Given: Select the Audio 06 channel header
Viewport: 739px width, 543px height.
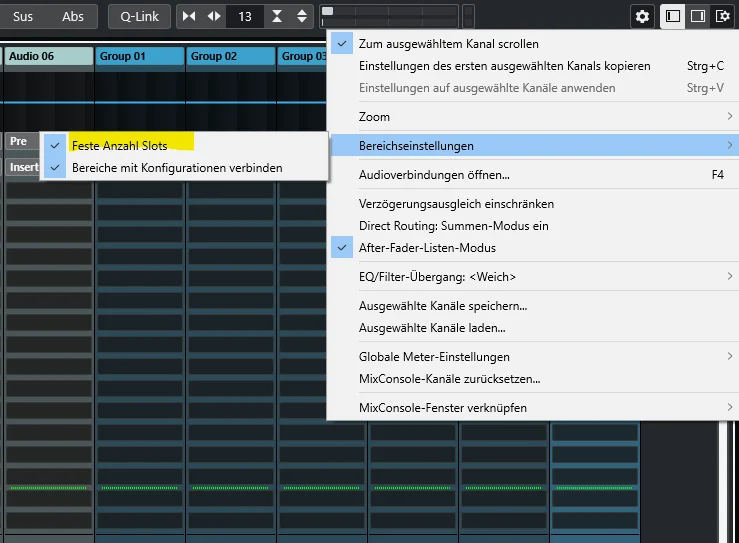Looking at the screenshot, I should [48, 56].
